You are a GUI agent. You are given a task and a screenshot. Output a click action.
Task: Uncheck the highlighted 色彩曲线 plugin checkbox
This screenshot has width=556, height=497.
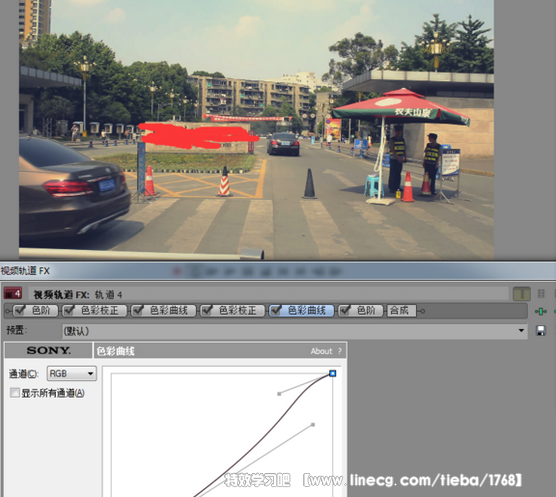(275, 311)
